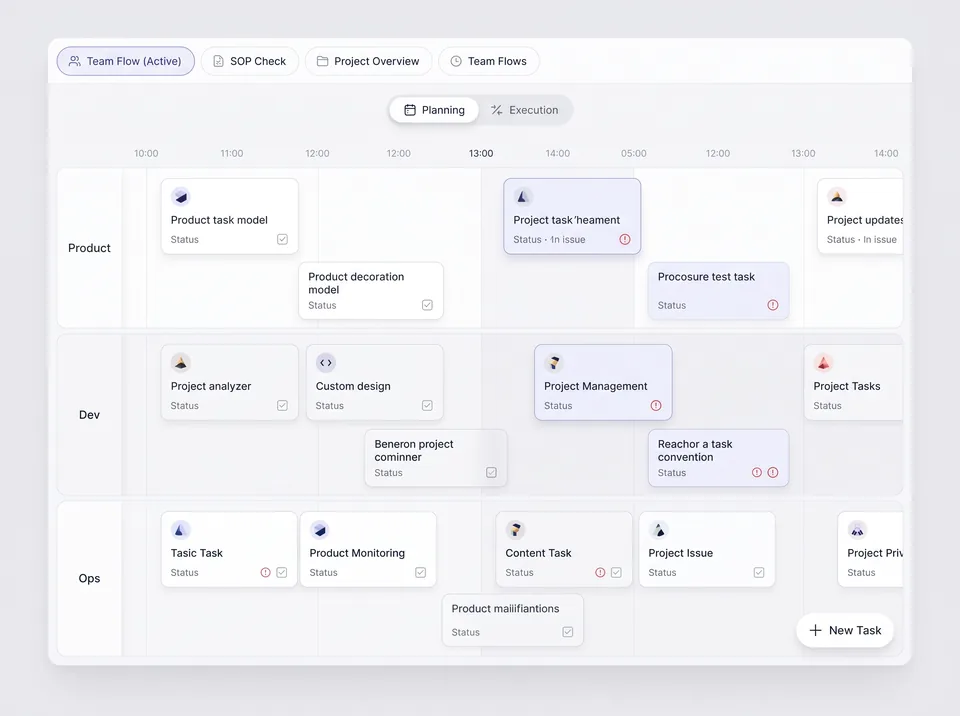Image resolution: width=960 pixels, height=716 pixels.
Task: Select the Product row label
Action: point(89,248)
